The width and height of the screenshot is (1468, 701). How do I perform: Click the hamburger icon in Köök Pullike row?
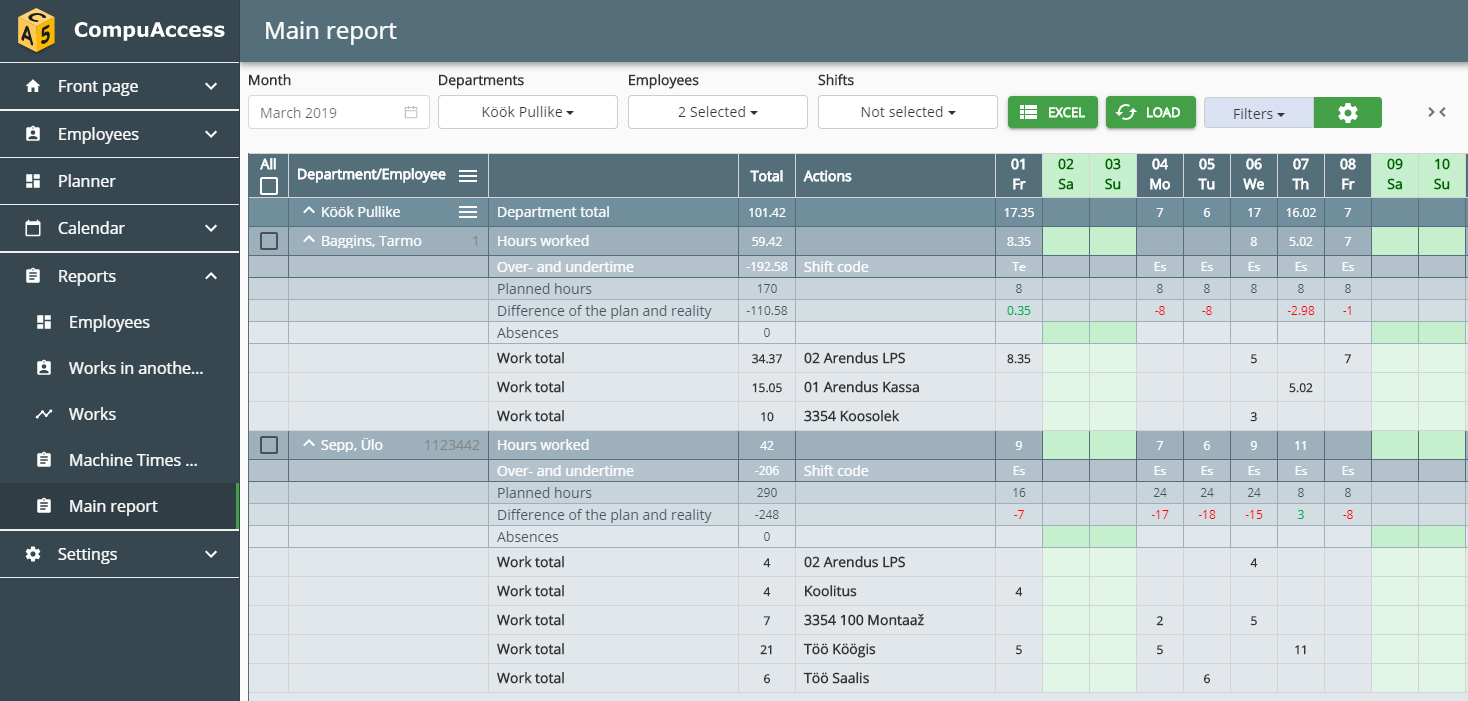click(467, 212)
